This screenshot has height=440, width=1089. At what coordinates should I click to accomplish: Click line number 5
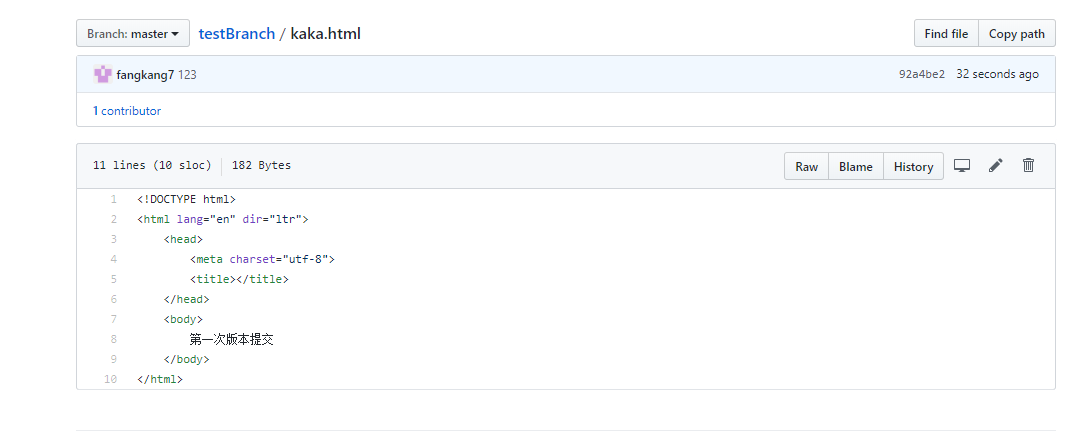[113, 279]
